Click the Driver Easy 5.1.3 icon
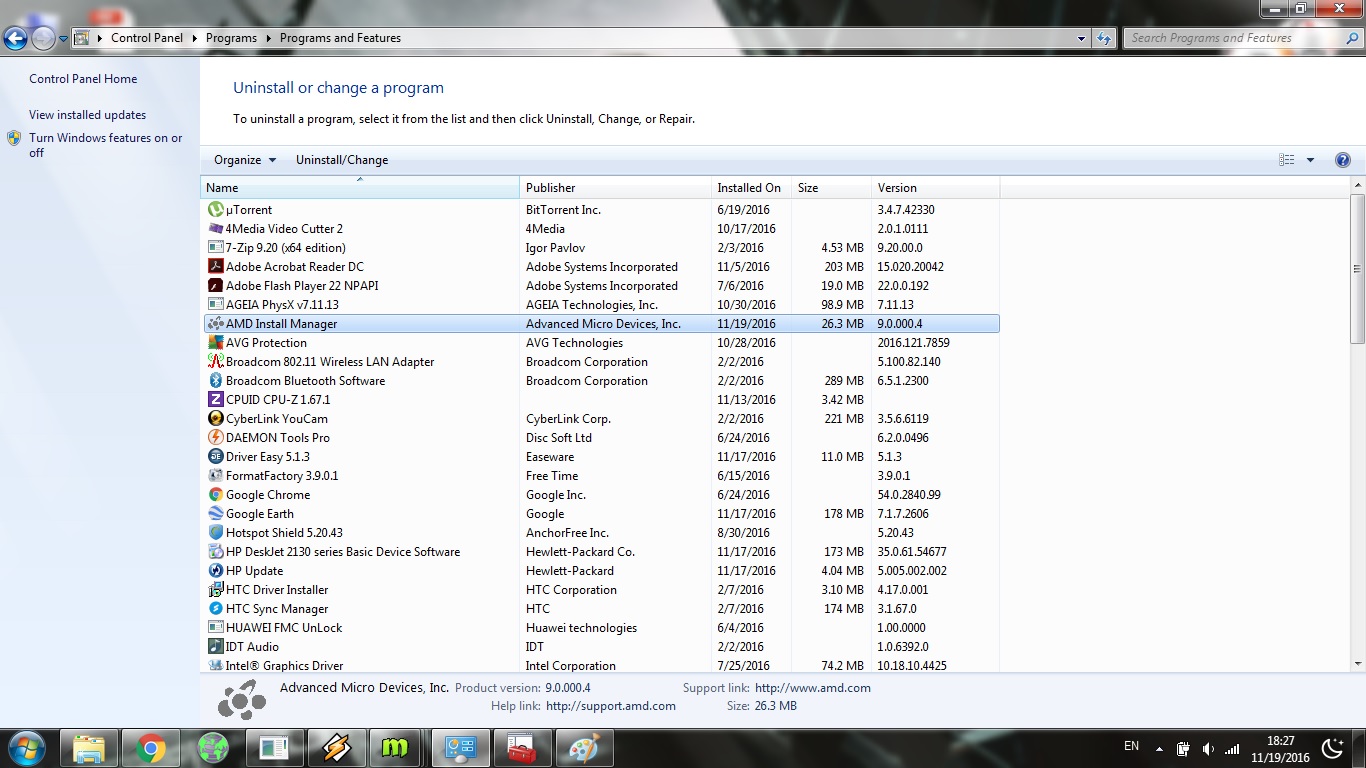The height and width of the screenshot is (768, 1366). 215,457
